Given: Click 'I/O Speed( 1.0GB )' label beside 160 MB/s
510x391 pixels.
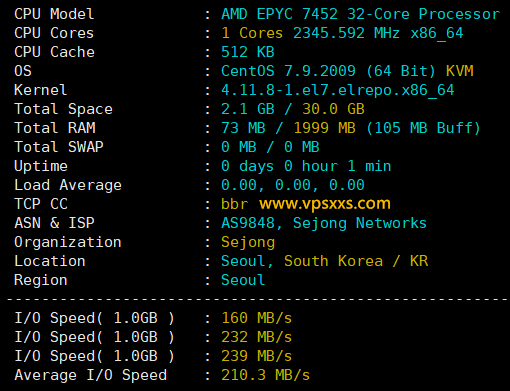Looking at the screenshot, I should (94, 318).
